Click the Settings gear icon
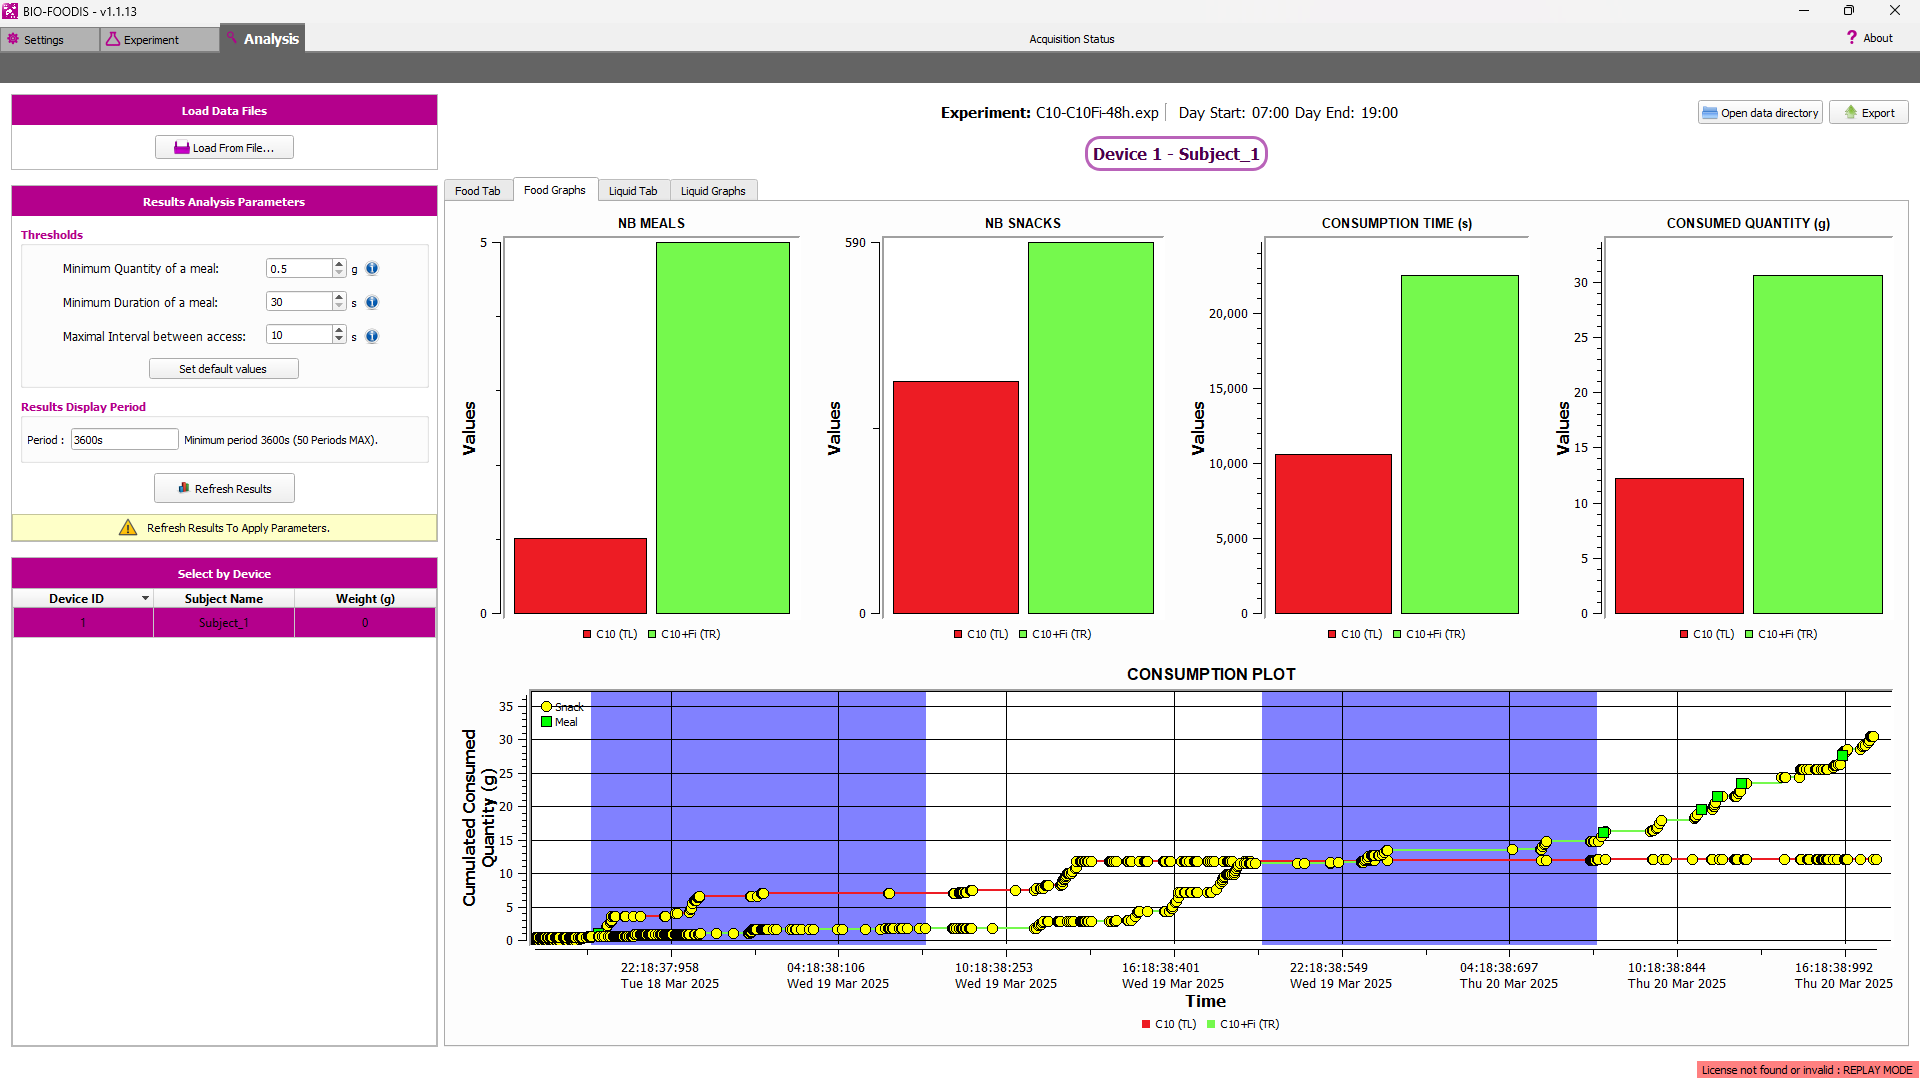 [13, 39]
